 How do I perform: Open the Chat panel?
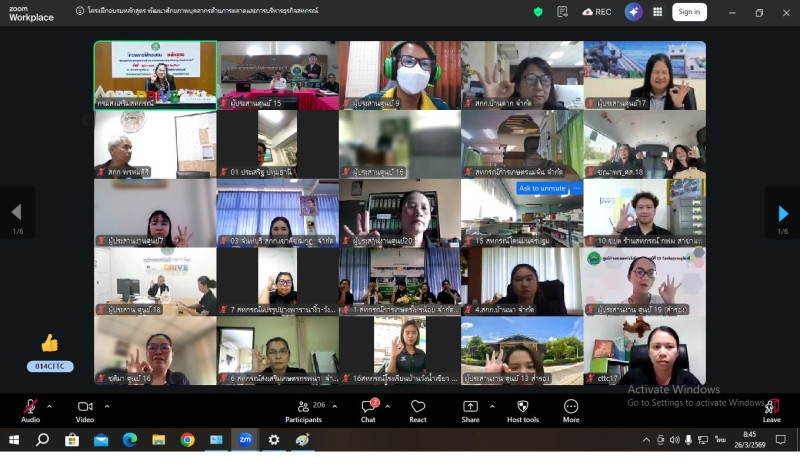pyautogui.click(x=369, y=409)
